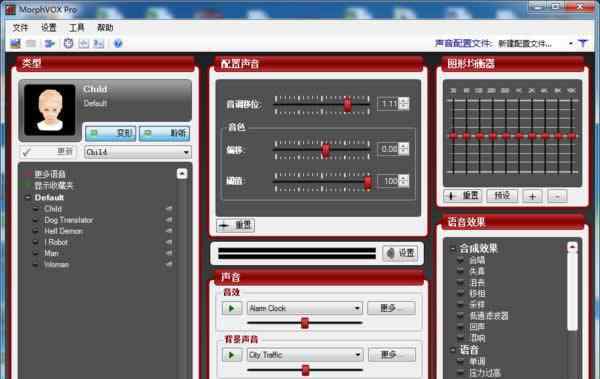This screenshot has height=379, width=600.
Task: Open the Child voice selection dropdown
Action: pyautogui.click(x=138, y=152)
